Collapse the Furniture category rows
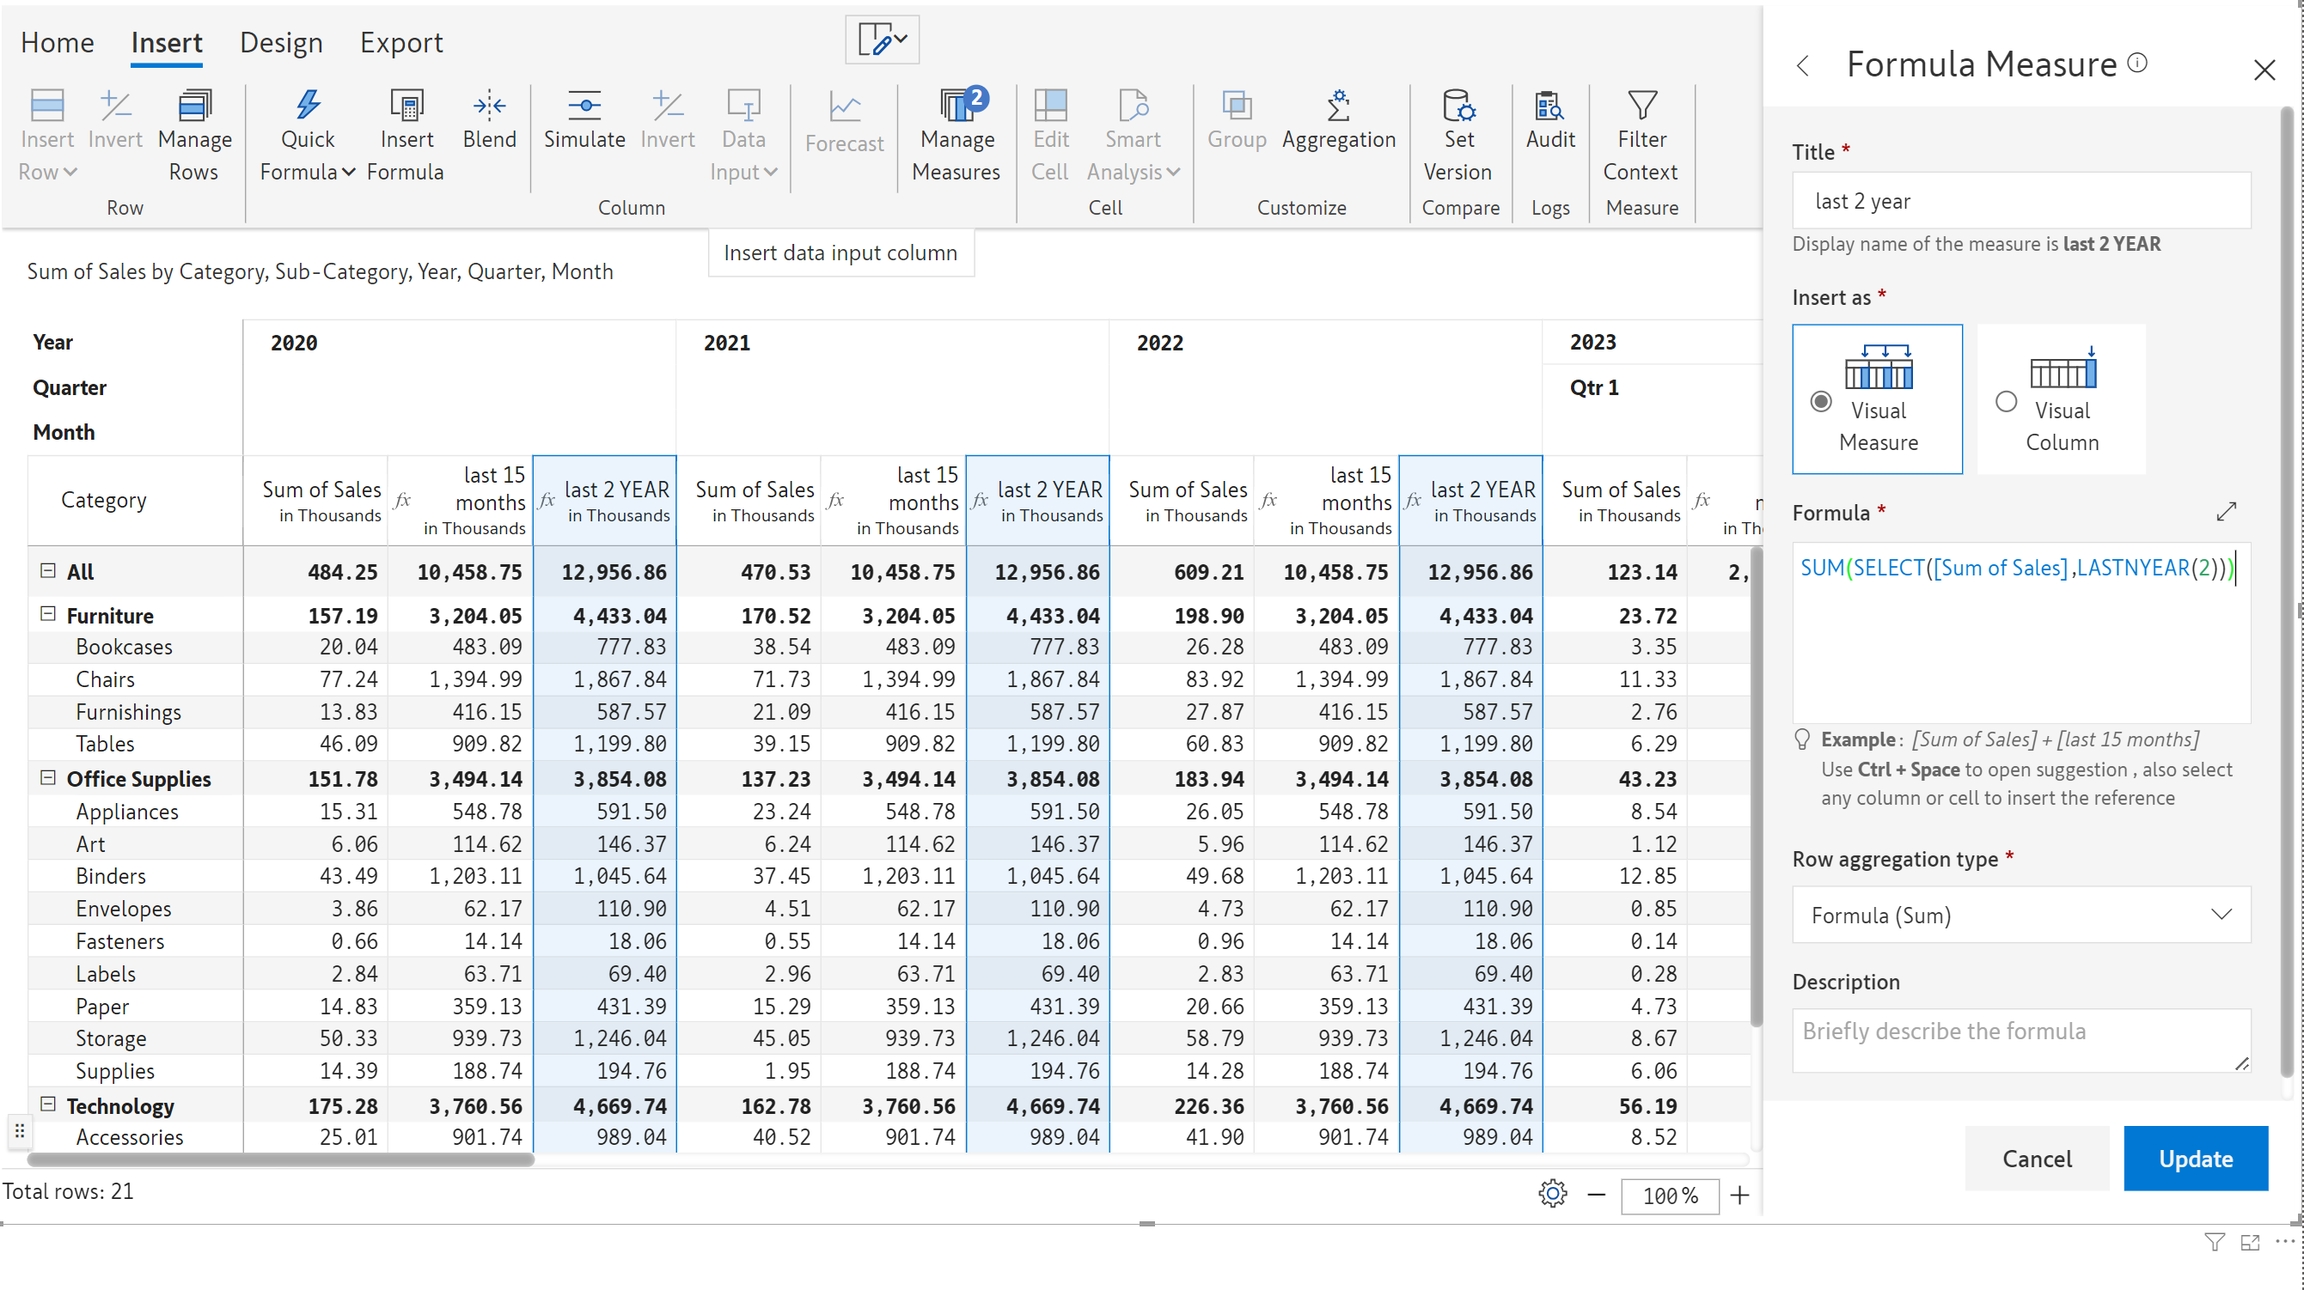 (x=47, y=614)
